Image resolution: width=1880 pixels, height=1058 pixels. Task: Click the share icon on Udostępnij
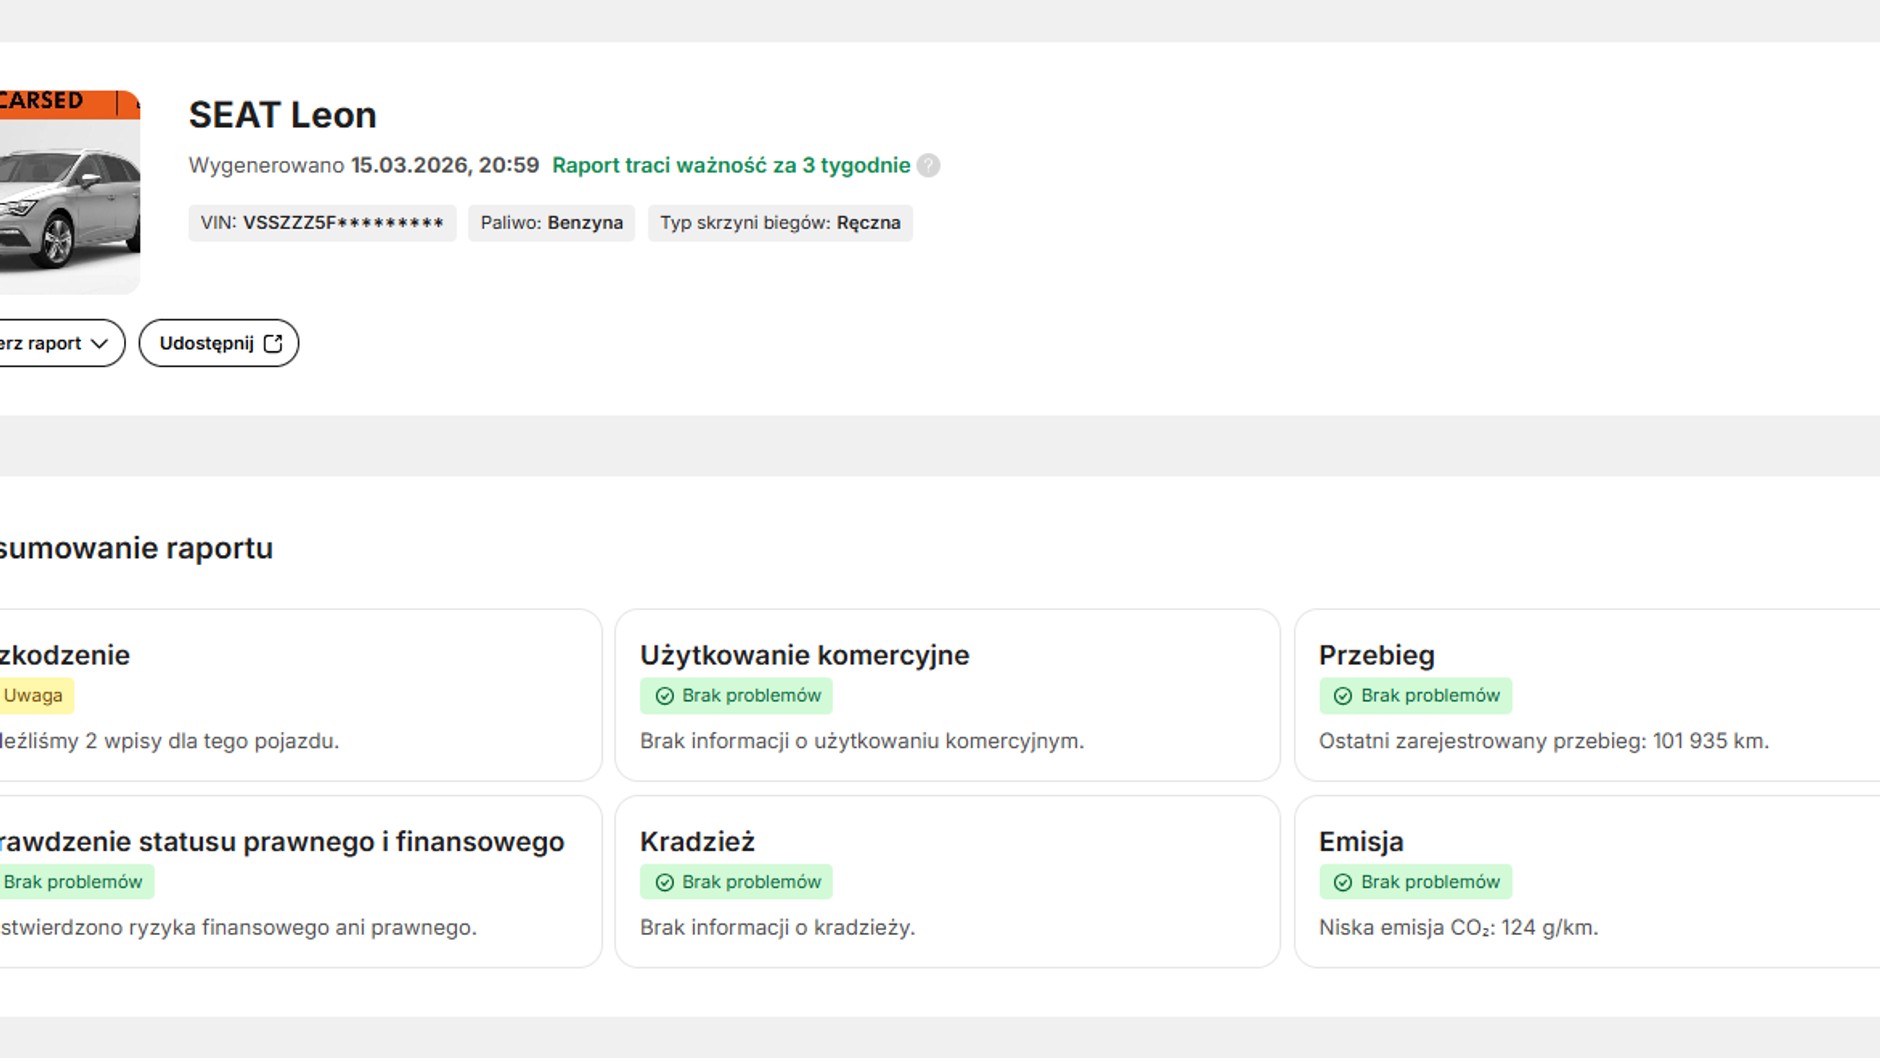[273, 343]
